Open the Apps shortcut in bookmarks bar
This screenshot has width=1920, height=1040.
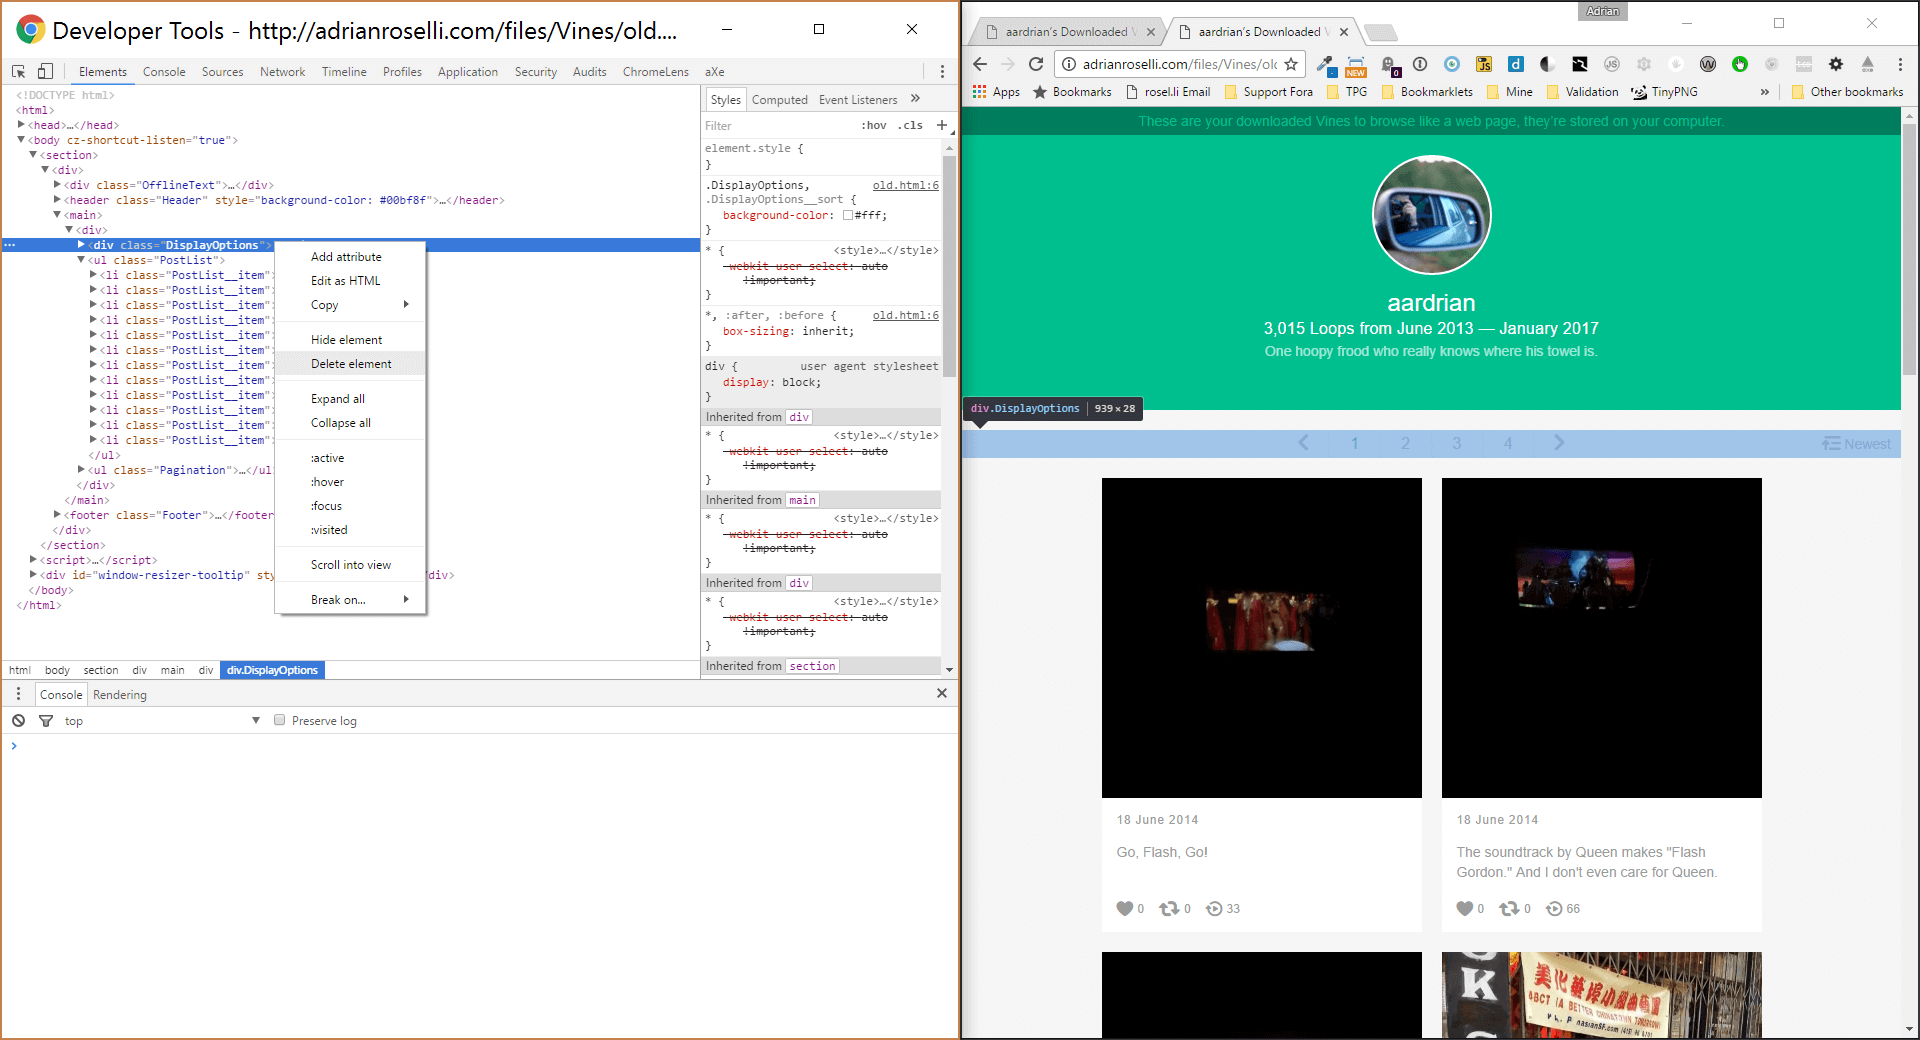(x=996, y=92)
